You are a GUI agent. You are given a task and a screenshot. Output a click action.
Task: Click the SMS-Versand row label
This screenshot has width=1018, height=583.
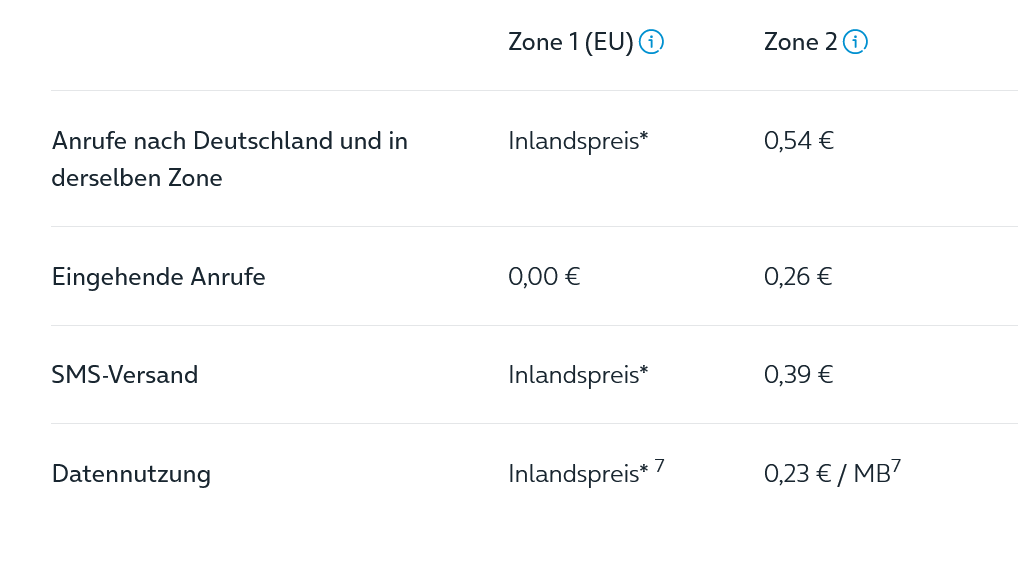125,375
